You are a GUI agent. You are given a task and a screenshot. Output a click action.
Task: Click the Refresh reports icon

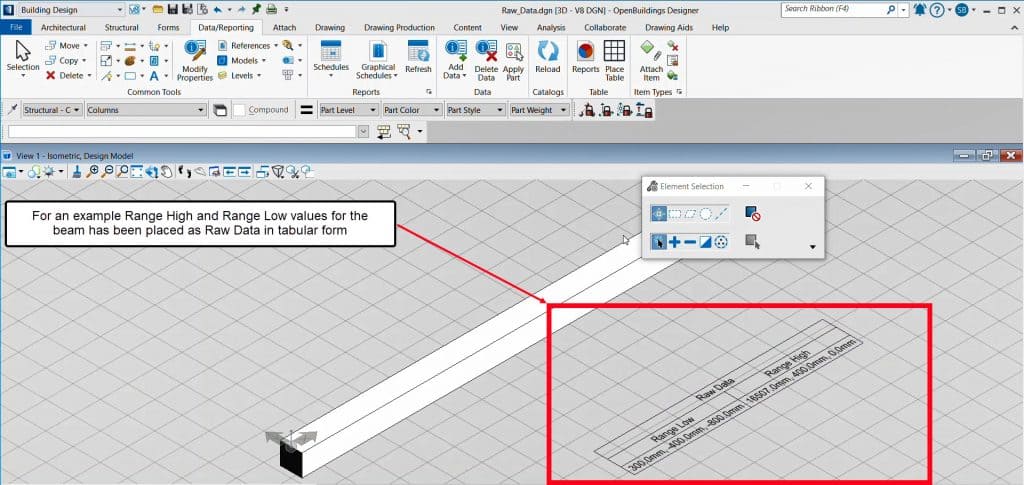(x=418, y=56)
